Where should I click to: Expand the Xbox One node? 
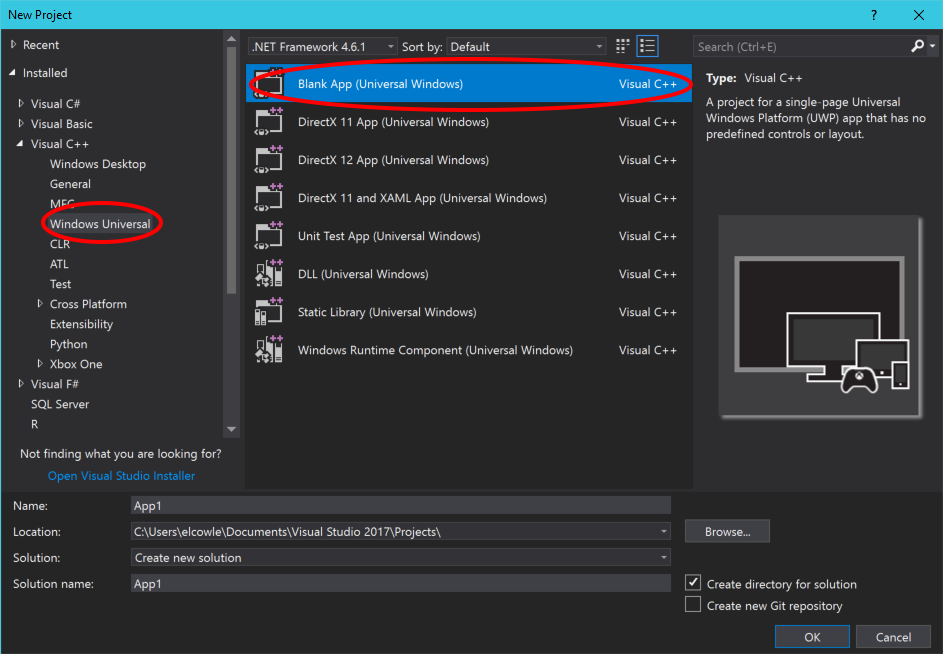coord(40,363)
